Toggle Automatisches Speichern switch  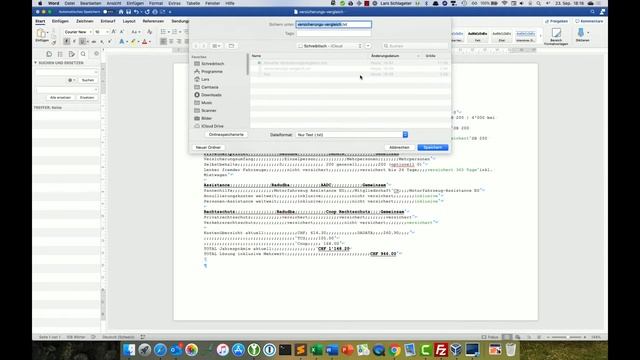click(108, 12)
